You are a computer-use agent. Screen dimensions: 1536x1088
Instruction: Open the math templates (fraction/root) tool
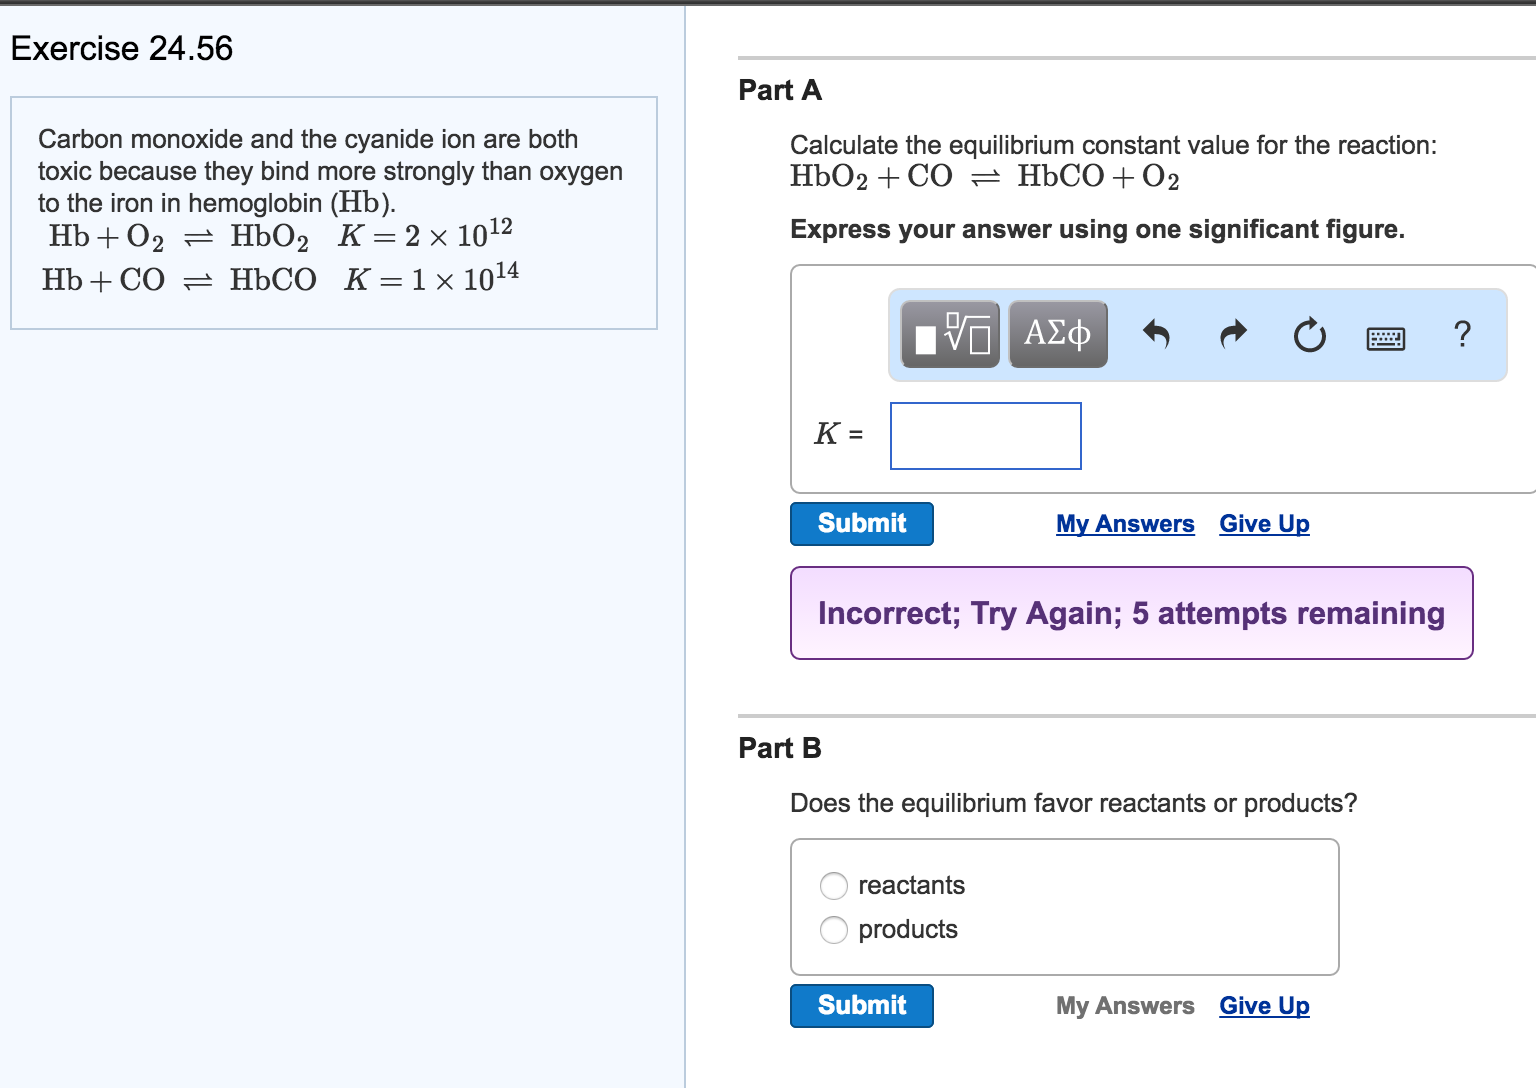click(950, 334)
